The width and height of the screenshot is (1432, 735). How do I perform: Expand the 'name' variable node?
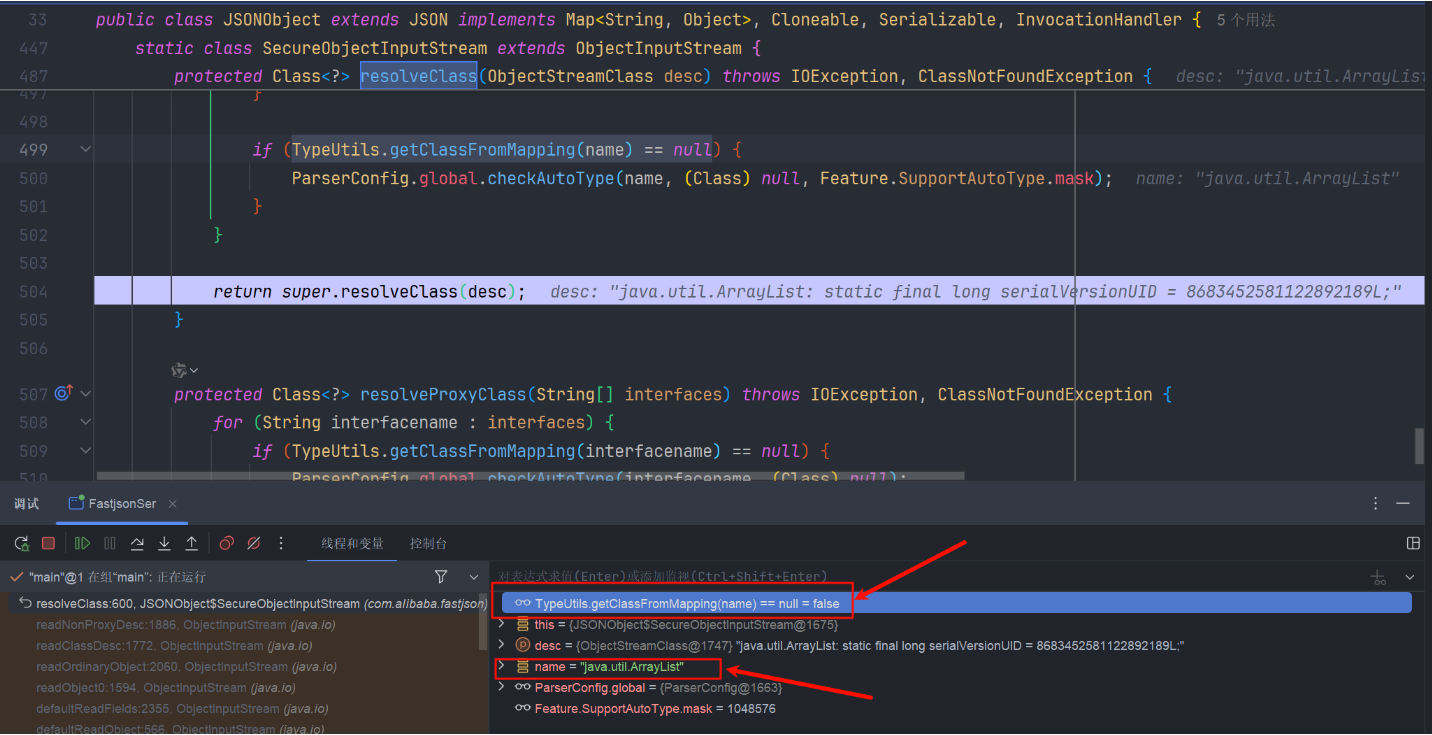point(502,666)
